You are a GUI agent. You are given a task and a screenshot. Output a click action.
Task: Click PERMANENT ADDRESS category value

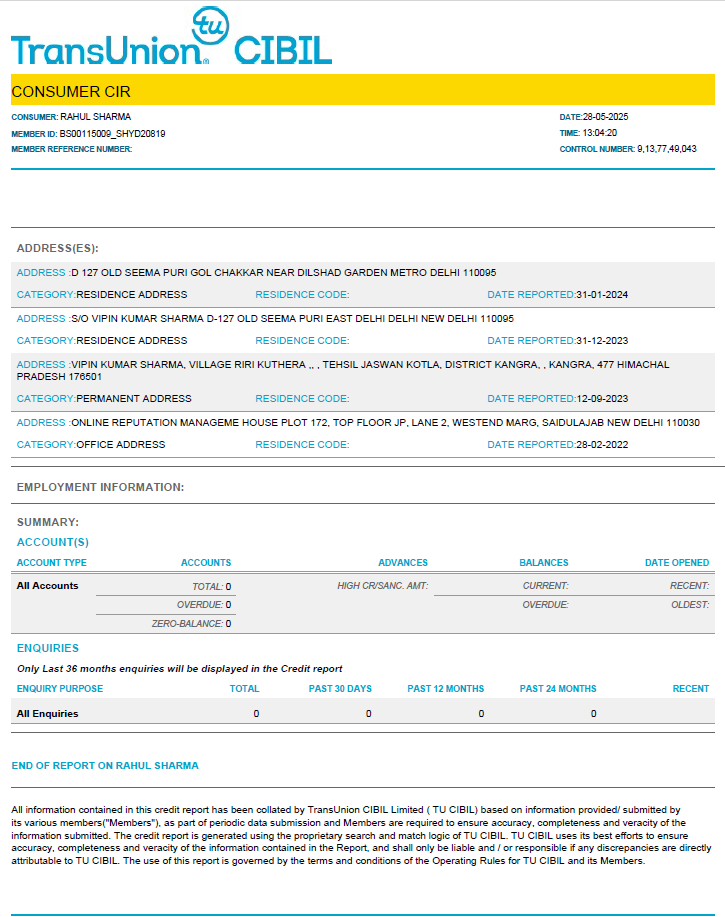(134, 398)
